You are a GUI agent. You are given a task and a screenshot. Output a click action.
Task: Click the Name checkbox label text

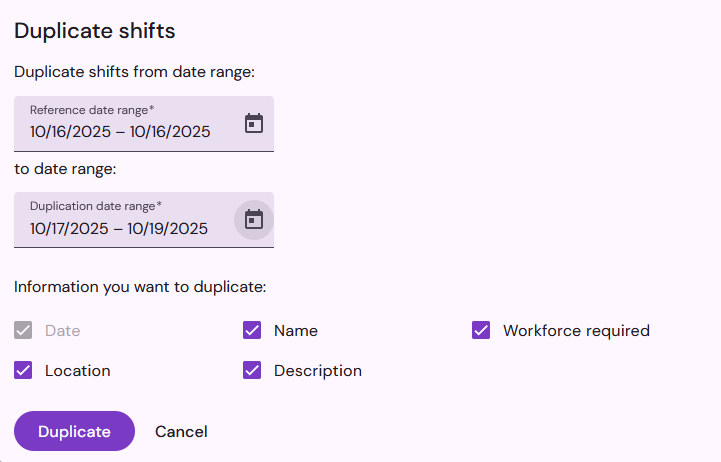click(x=296, y=331)
